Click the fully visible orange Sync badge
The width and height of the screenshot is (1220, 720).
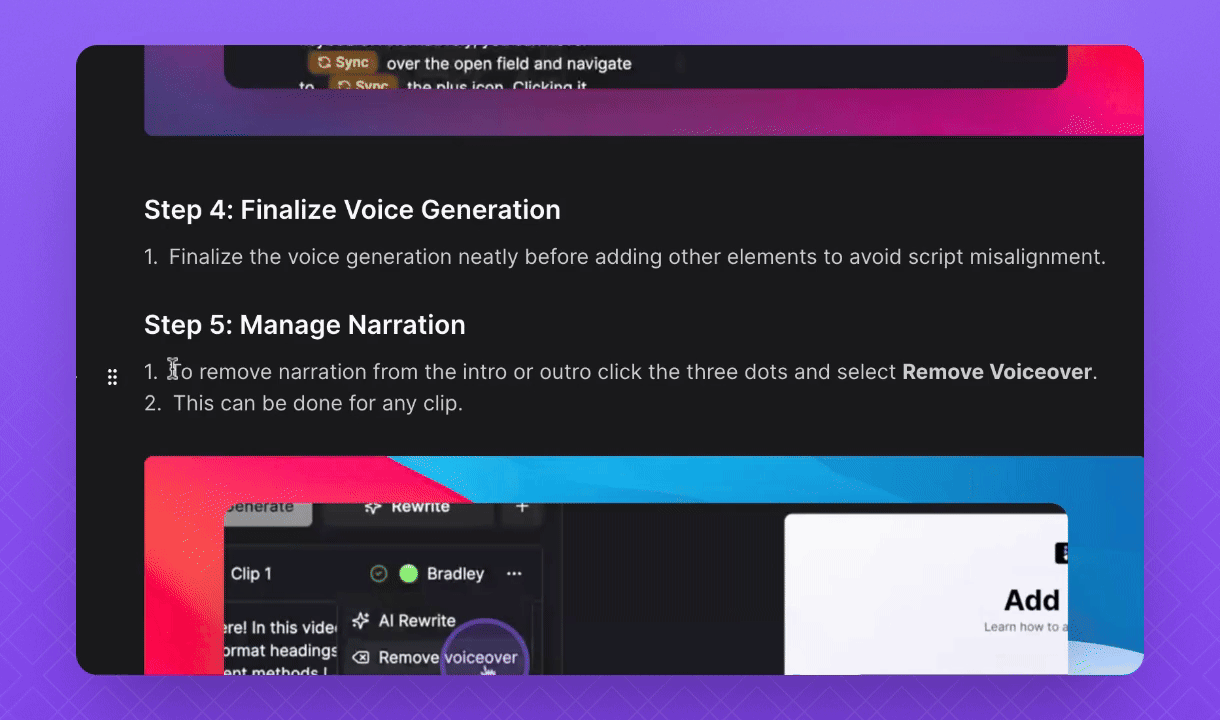[x=341, y=62]
